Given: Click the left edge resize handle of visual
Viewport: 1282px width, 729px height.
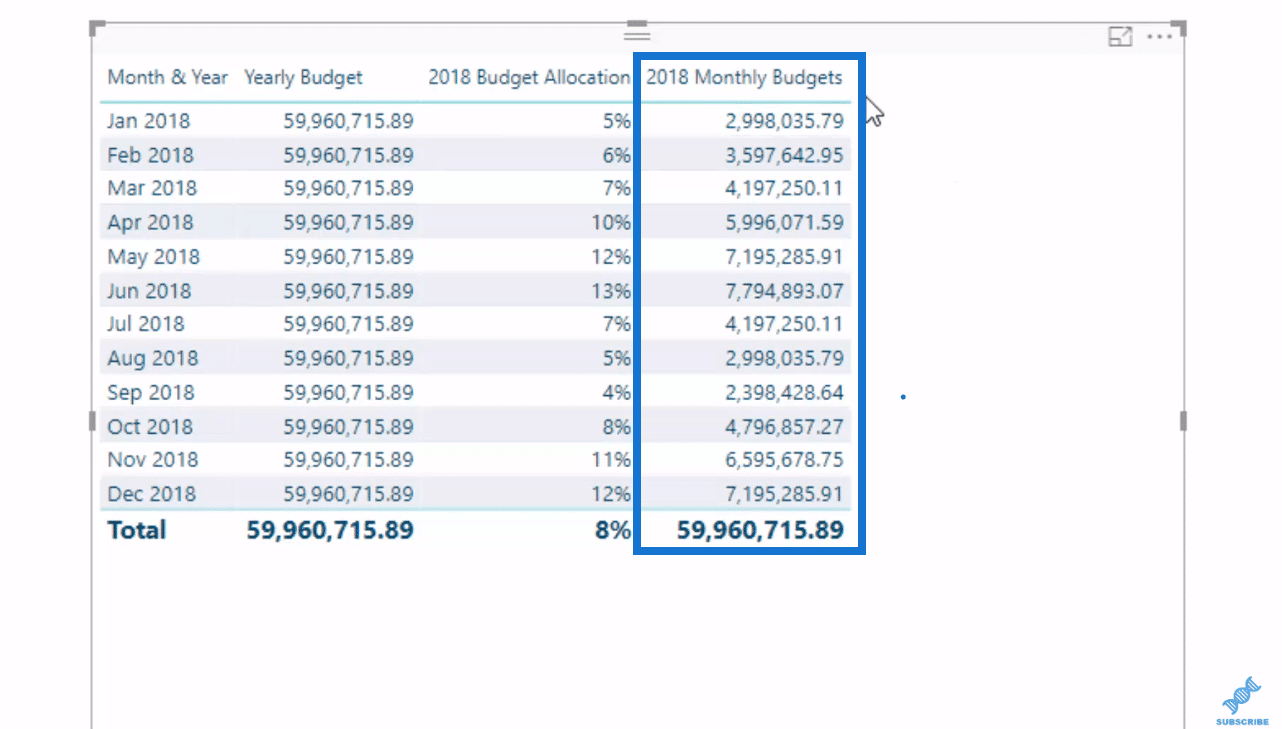Looking at the screenshot, I should pos(92,421).
